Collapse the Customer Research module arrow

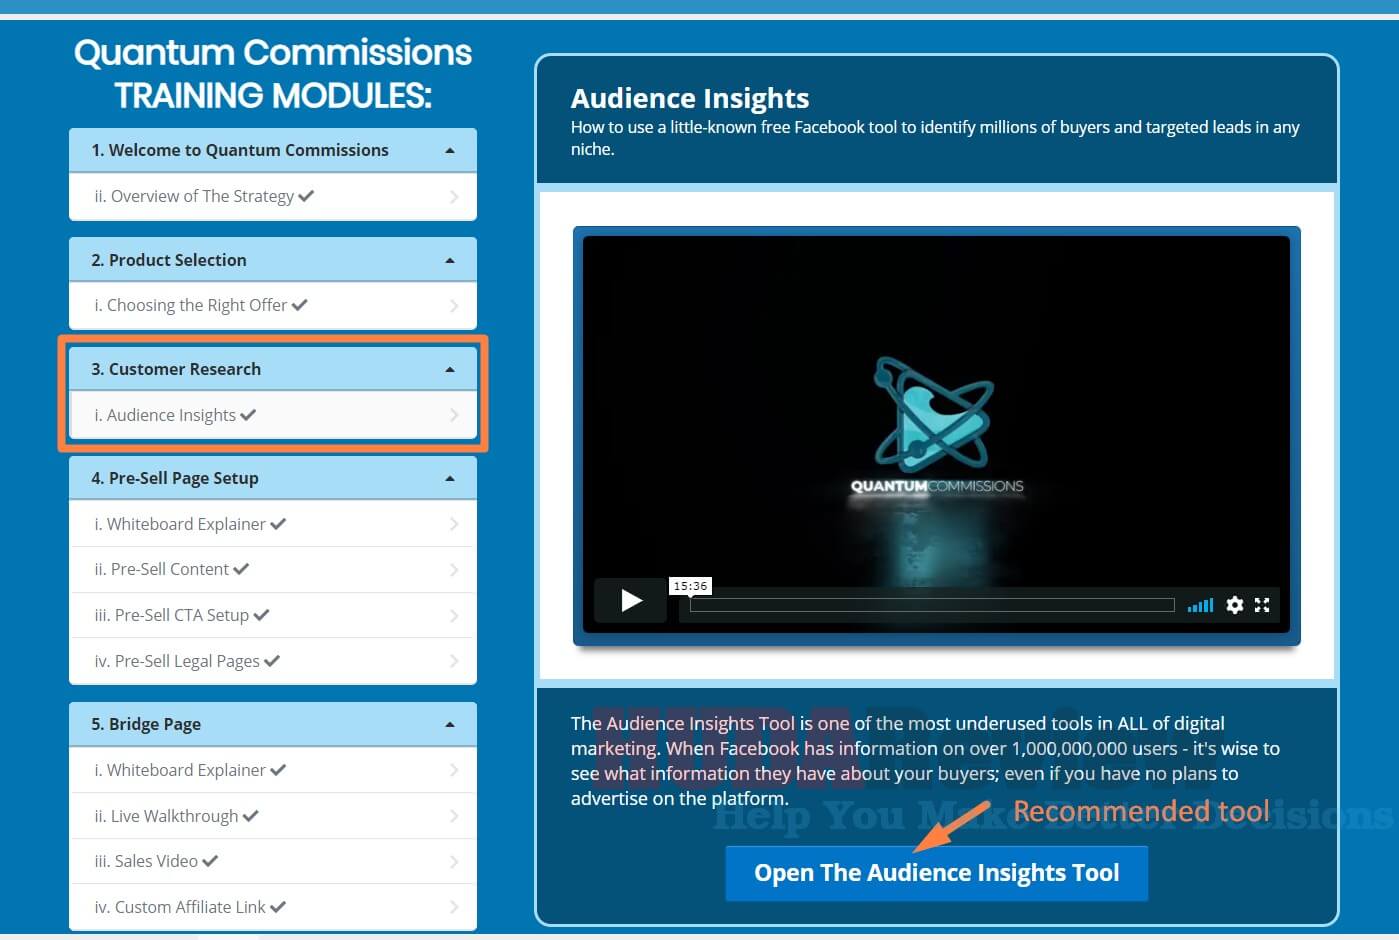coord(450,370)
